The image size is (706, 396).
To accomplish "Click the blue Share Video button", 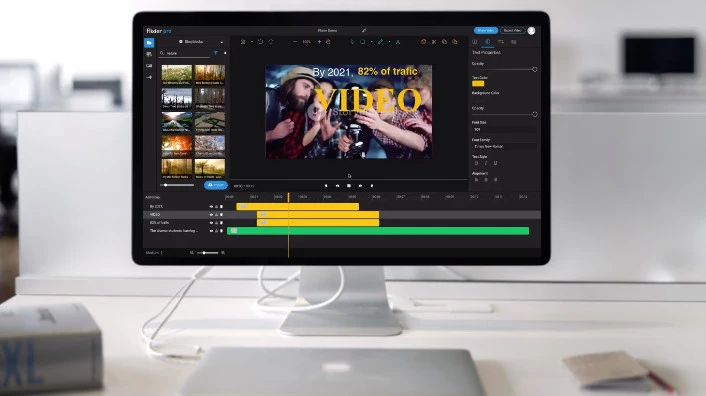I will (x=485, y=31).
